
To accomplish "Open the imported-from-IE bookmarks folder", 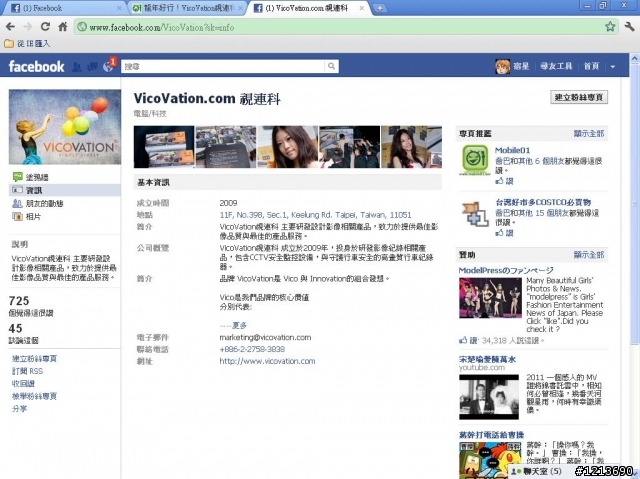I will click(27, 43).
